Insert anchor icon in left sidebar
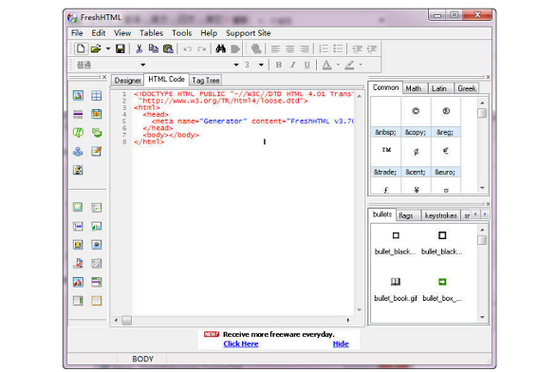 click(78, 151)
